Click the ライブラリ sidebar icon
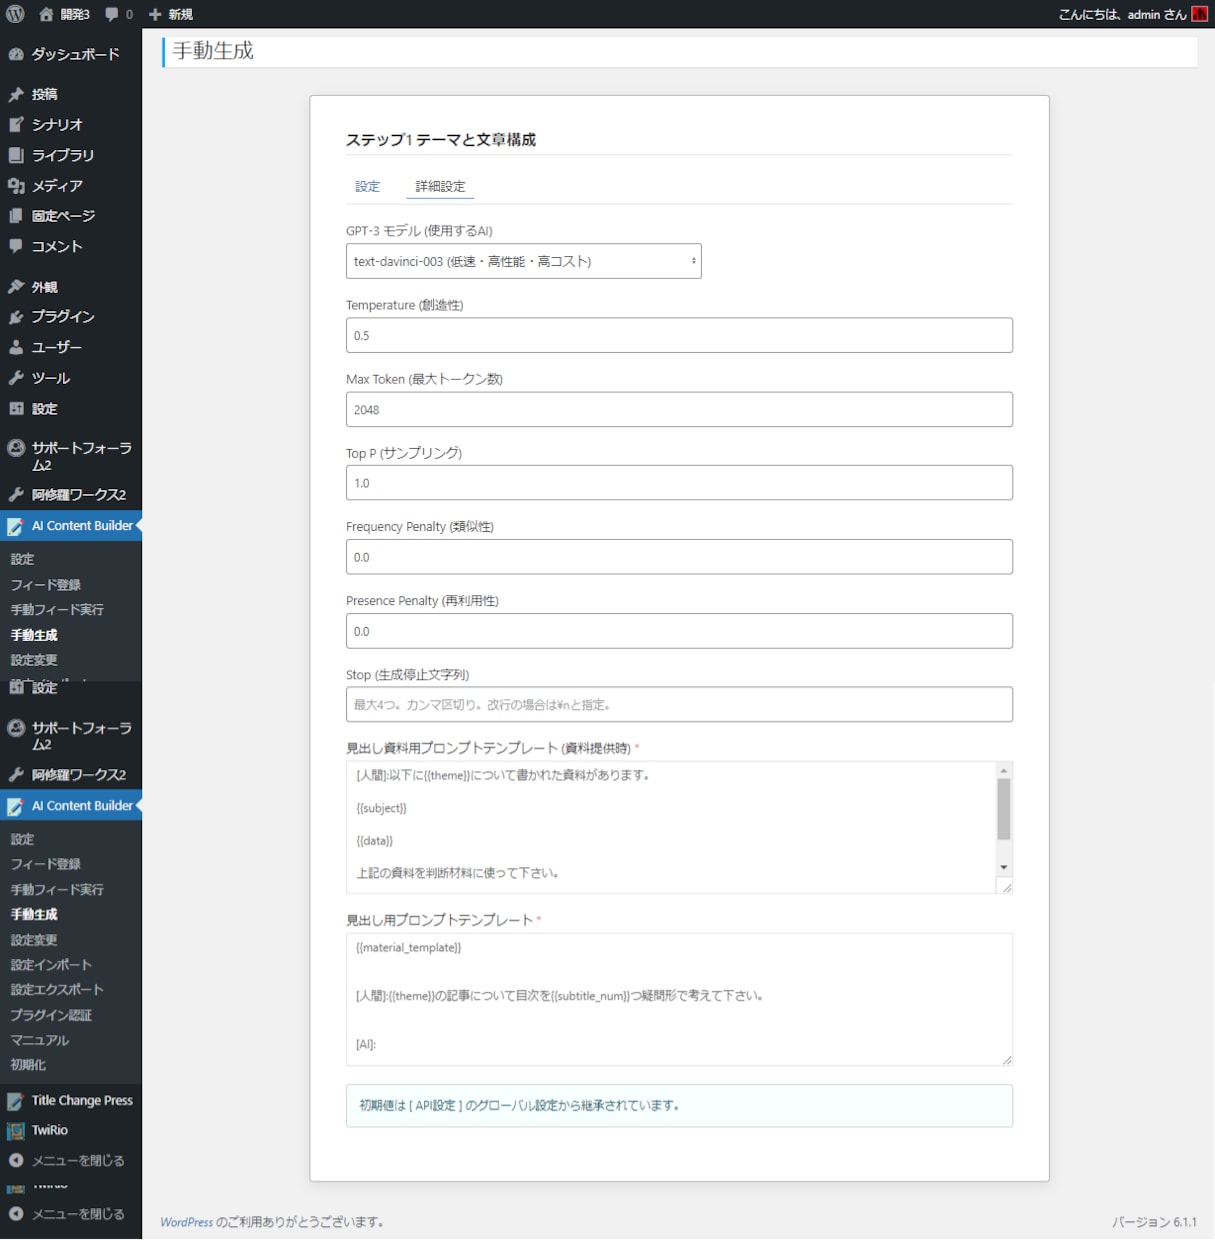Viewport: 1215px width, 1240px height. coord(16,155)
